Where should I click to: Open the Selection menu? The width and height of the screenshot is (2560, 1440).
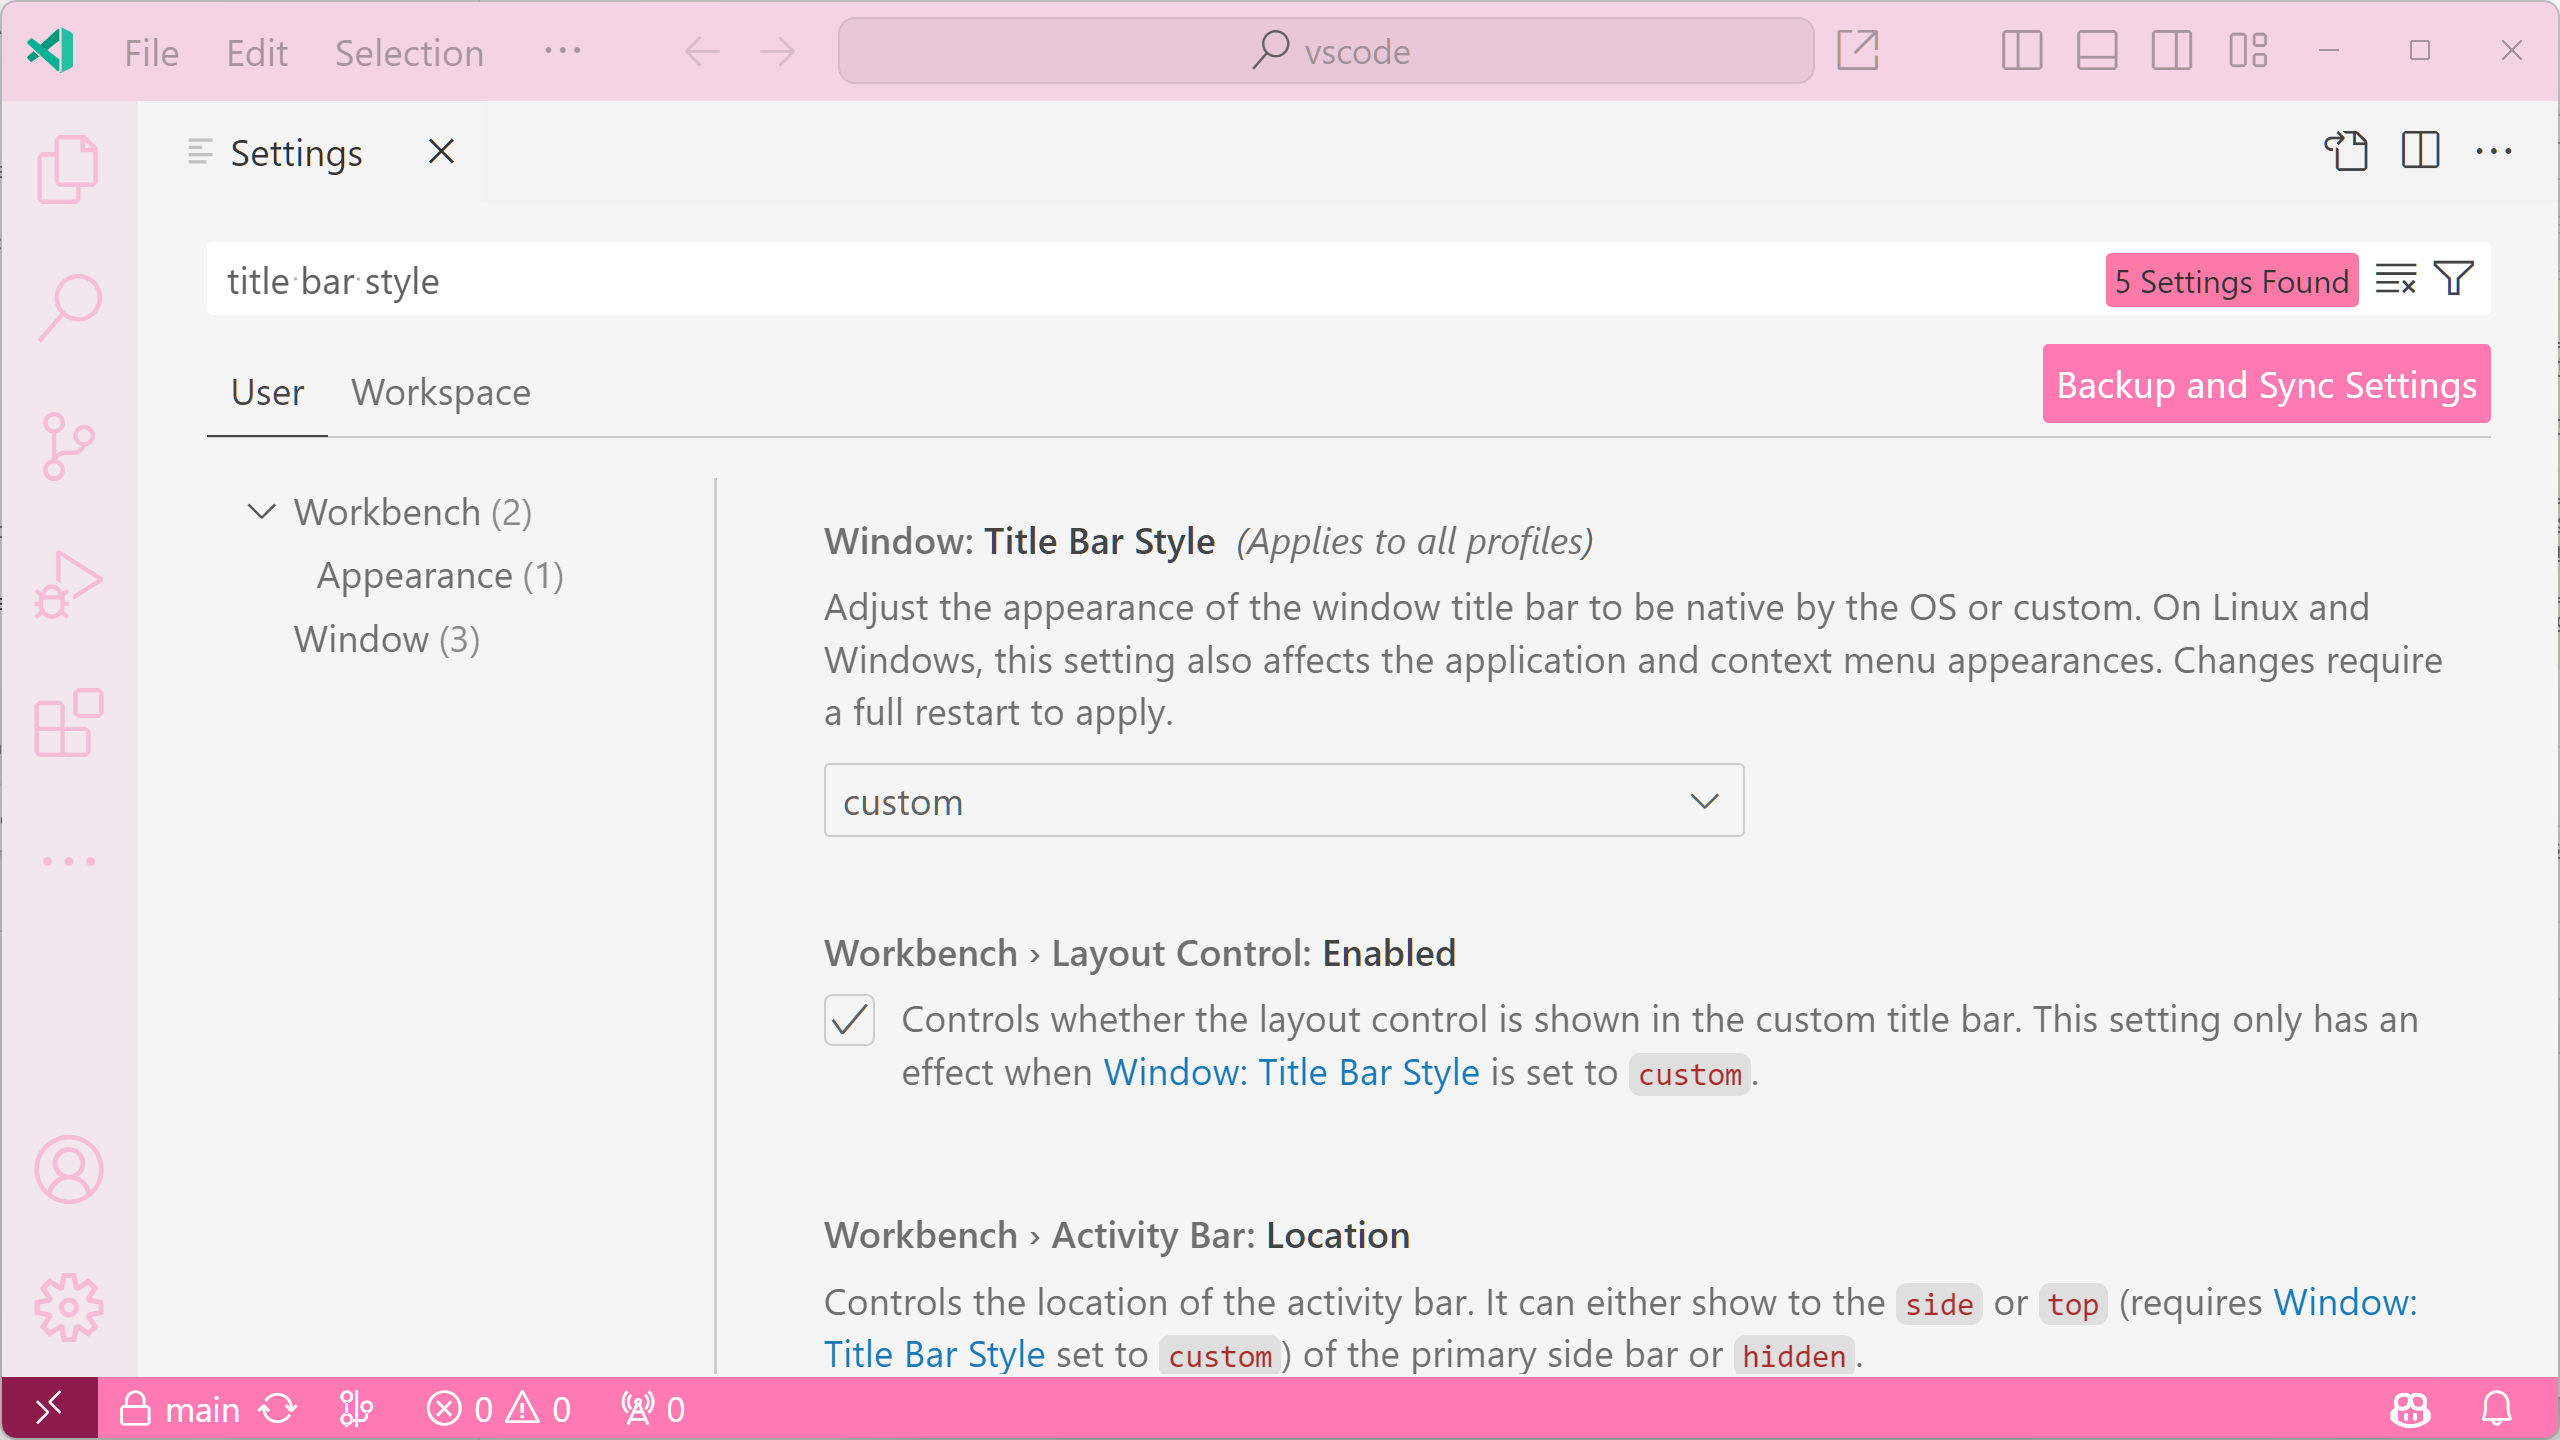(x=408, y=52)
